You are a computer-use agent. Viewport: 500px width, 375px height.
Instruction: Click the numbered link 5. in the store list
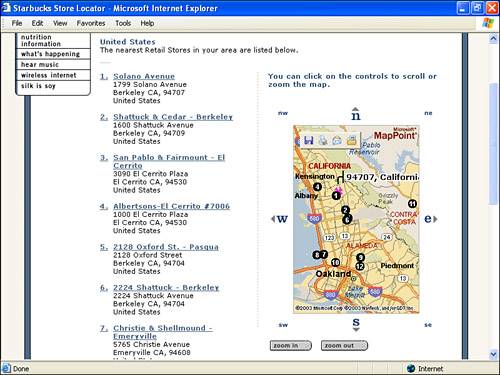[104, 247]
